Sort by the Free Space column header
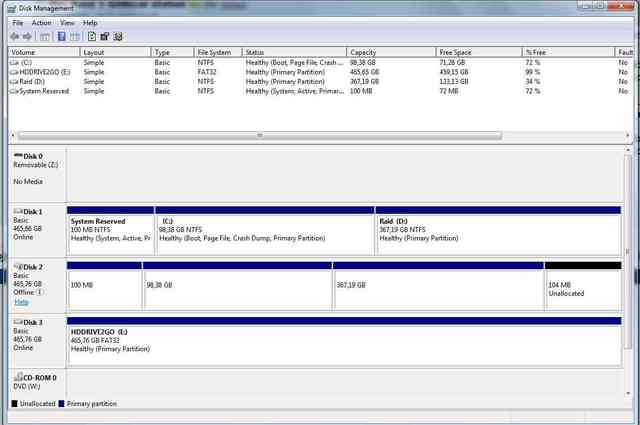The height and width of the screenshot is (425, 640). 479,52
